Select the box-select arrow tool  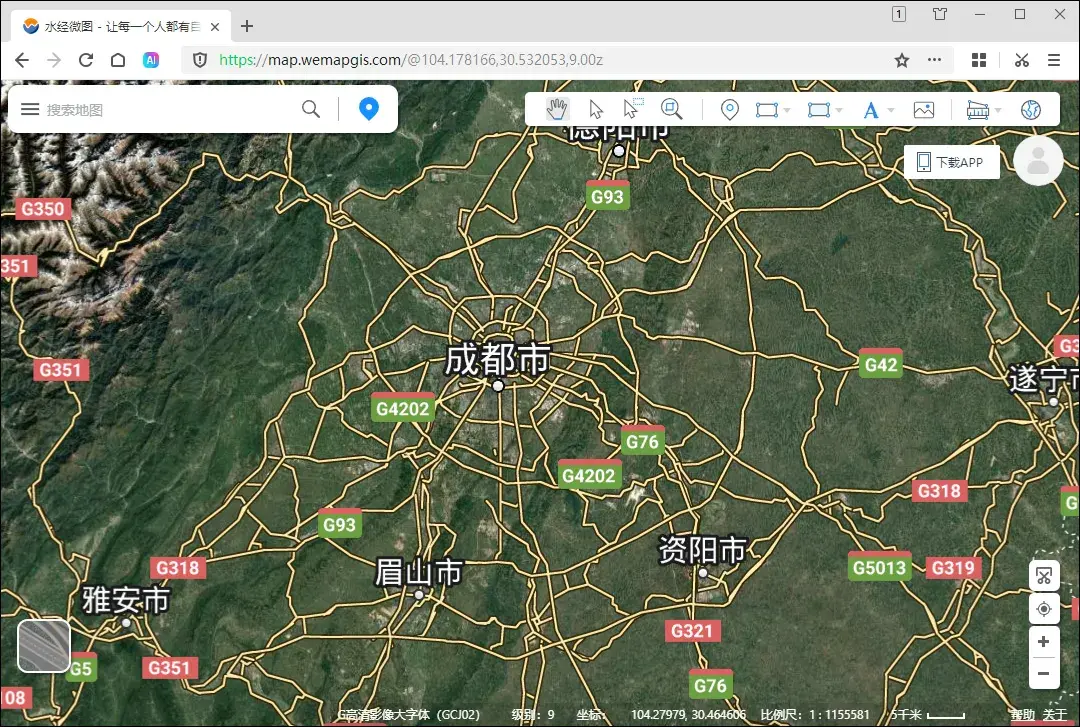tap(633, 109)
